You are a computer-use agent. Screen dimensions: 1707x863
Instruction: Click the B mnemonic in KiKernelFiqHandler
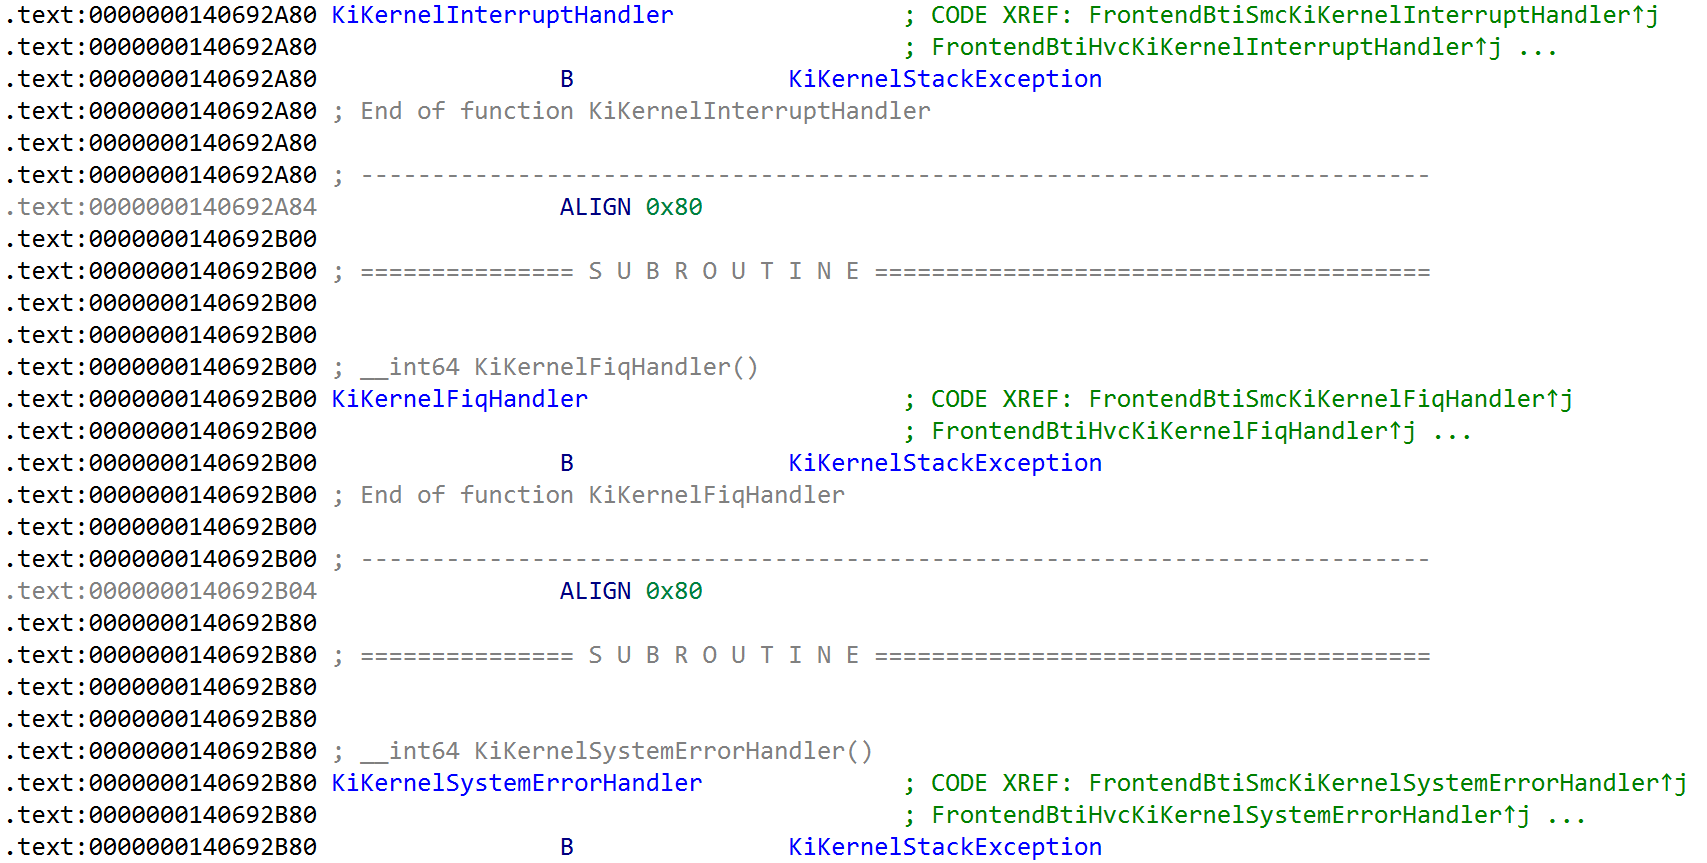567,463
